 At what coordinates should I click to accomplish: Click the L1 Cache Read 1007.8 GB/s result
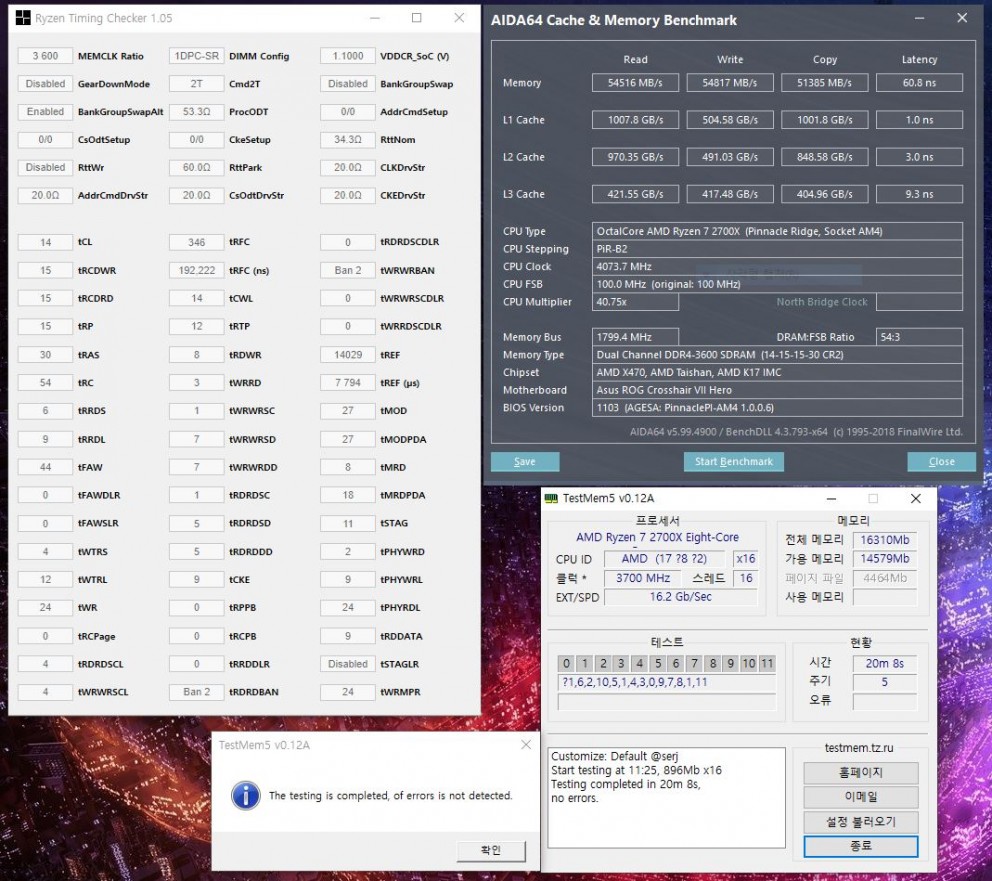click(x=635, y=120)
